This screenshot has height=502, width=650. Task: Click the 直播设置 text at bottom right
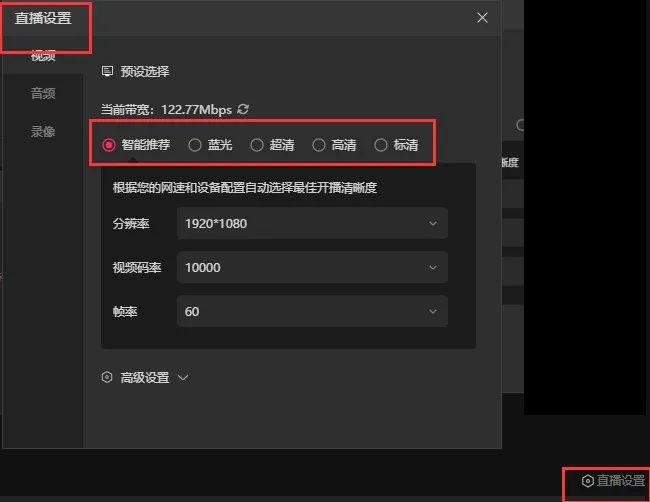coord(620,481)
